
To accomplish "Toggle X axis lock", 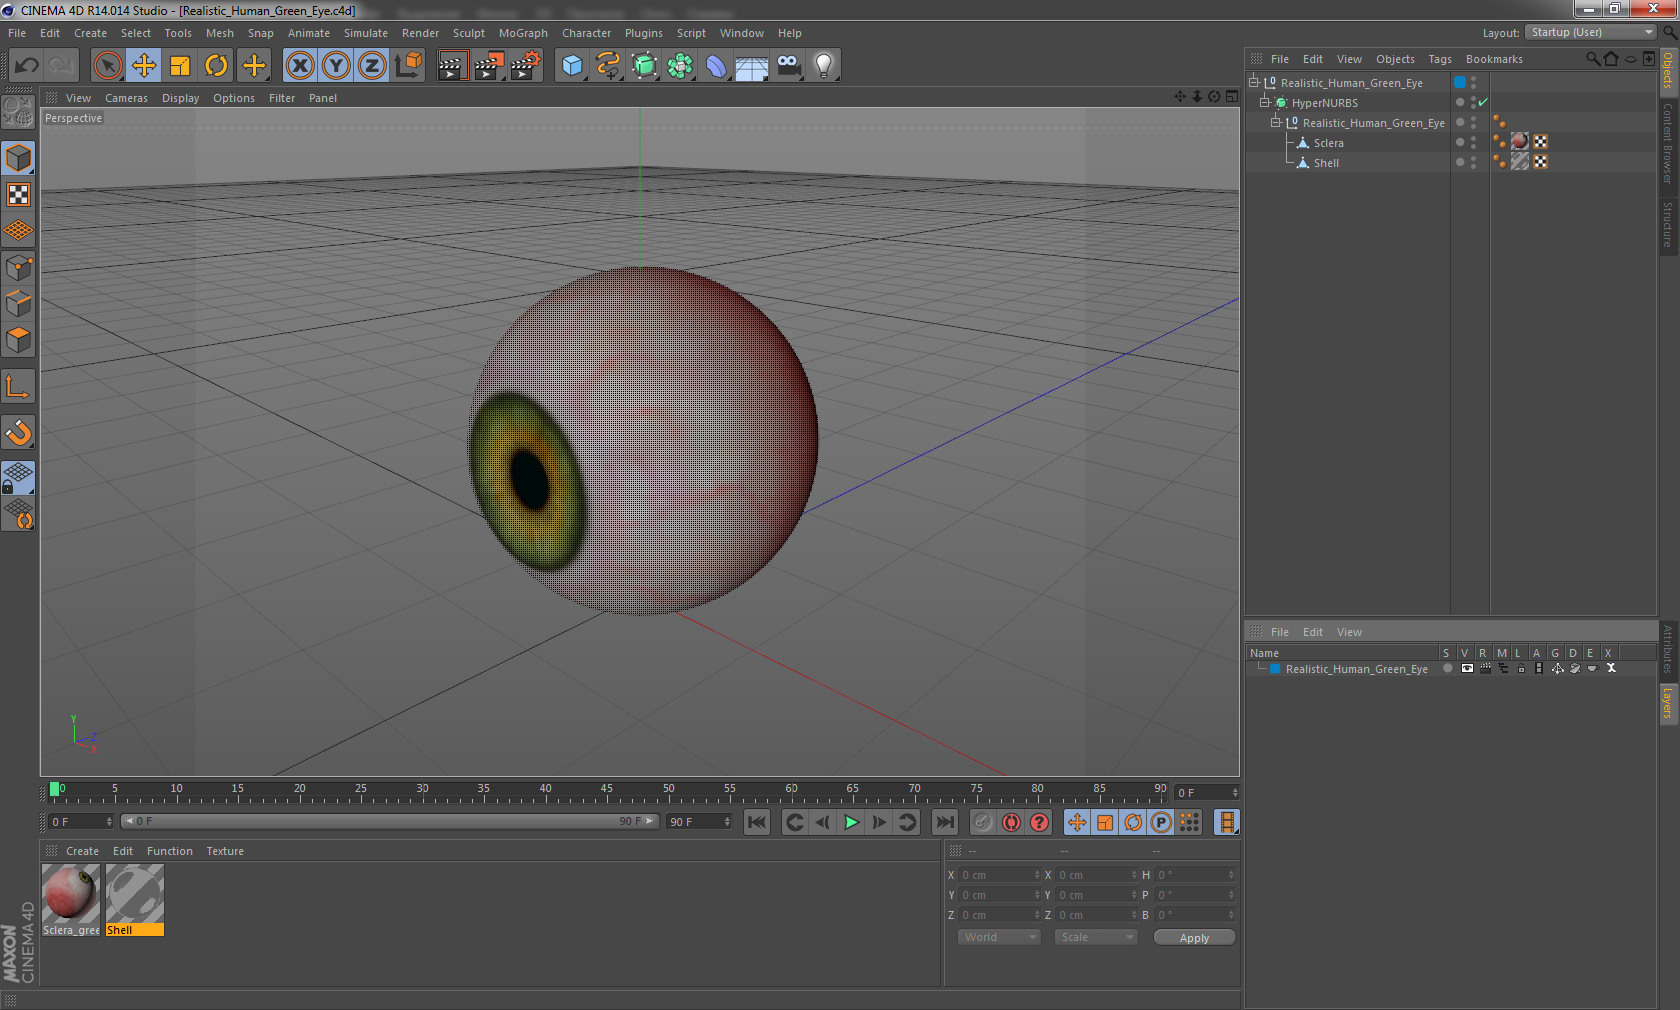I will tap(299, 66).
